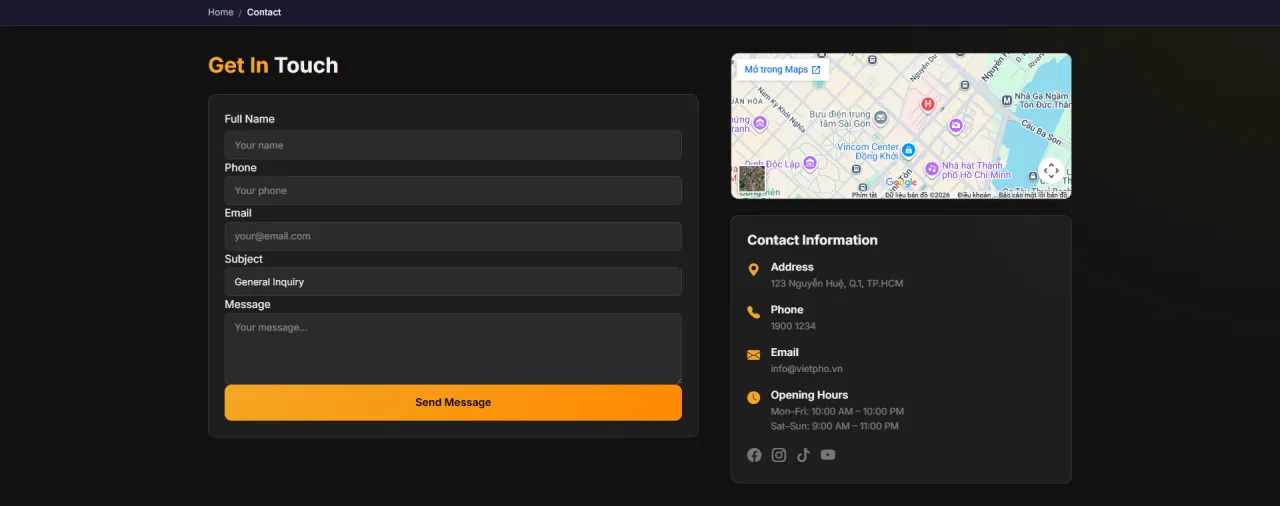Click the Full Name field label
Image resolution: width=1280 pixels, height=506 pixels.
249,119
